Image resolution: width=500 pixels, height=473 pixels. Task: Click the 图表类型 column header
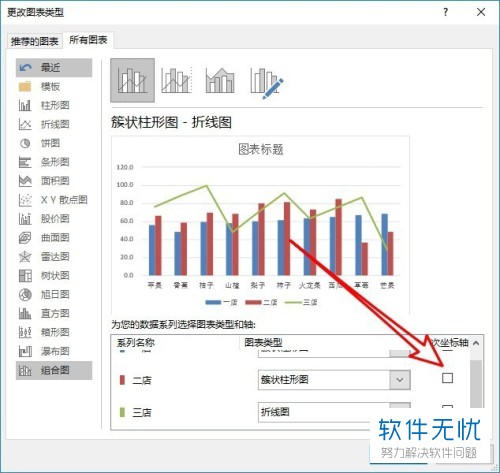[x=263, y=343]
